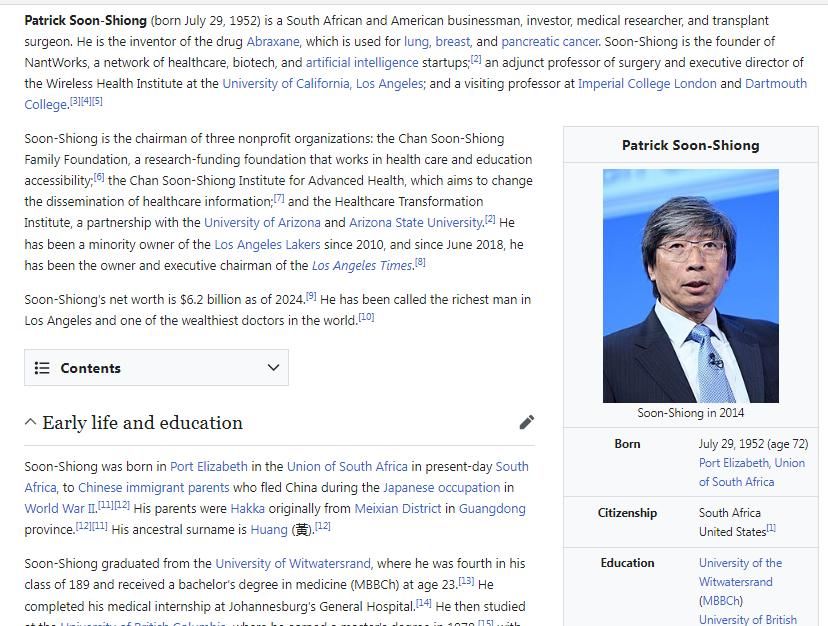Open the Japanese occupation link
This screenshot has height=626, width=828.
(441, 487)
